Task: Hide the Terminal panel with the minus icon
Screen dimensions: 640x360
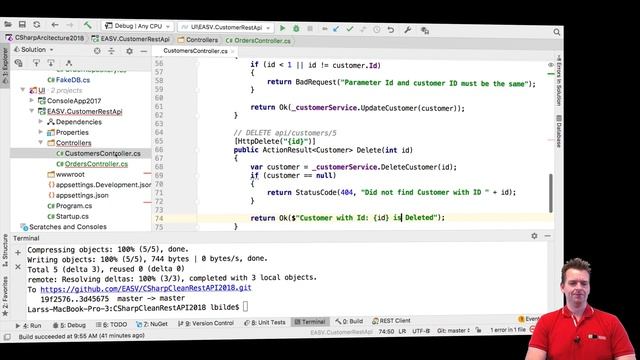Action: point(548,236)
